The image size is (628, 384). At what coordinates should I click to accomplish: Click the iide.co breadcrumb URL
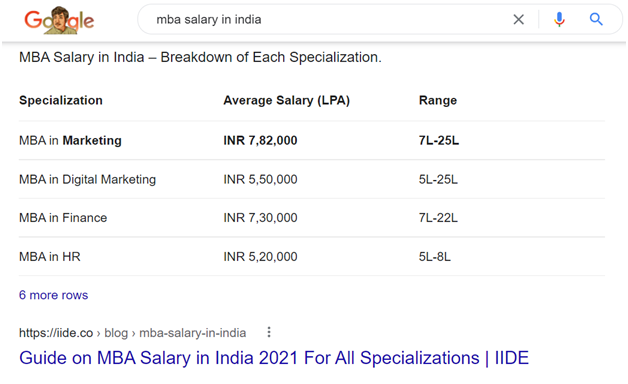click(x=133, y=333)
